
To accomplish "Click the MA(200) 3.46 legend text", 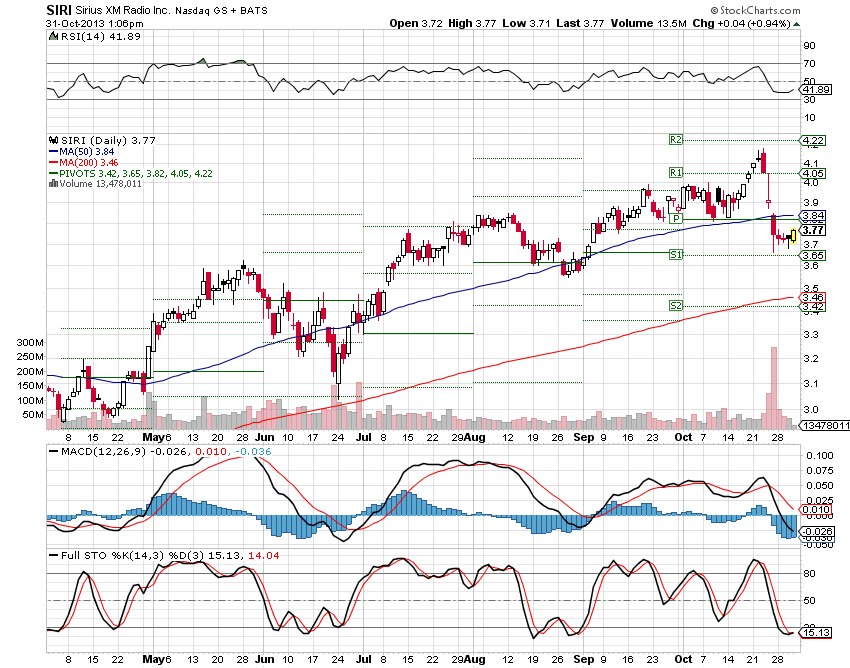I will [x=88, y=163].
